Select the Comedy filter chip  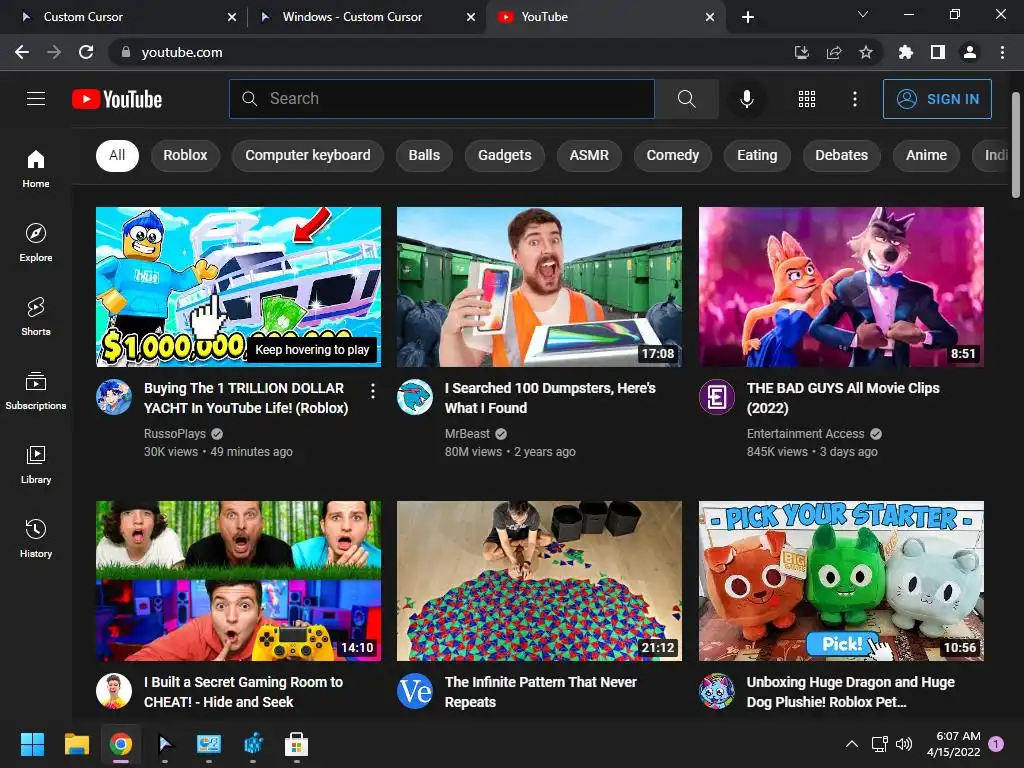pos(673,155)
